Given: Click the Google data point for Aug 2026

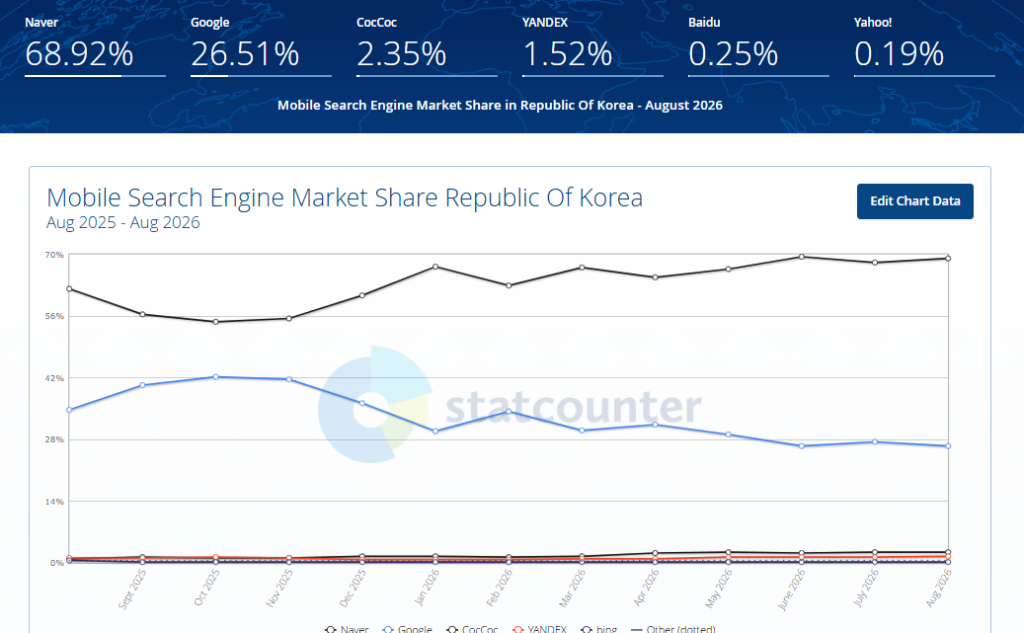Looking at the screenshot, I should coord(948,446).
